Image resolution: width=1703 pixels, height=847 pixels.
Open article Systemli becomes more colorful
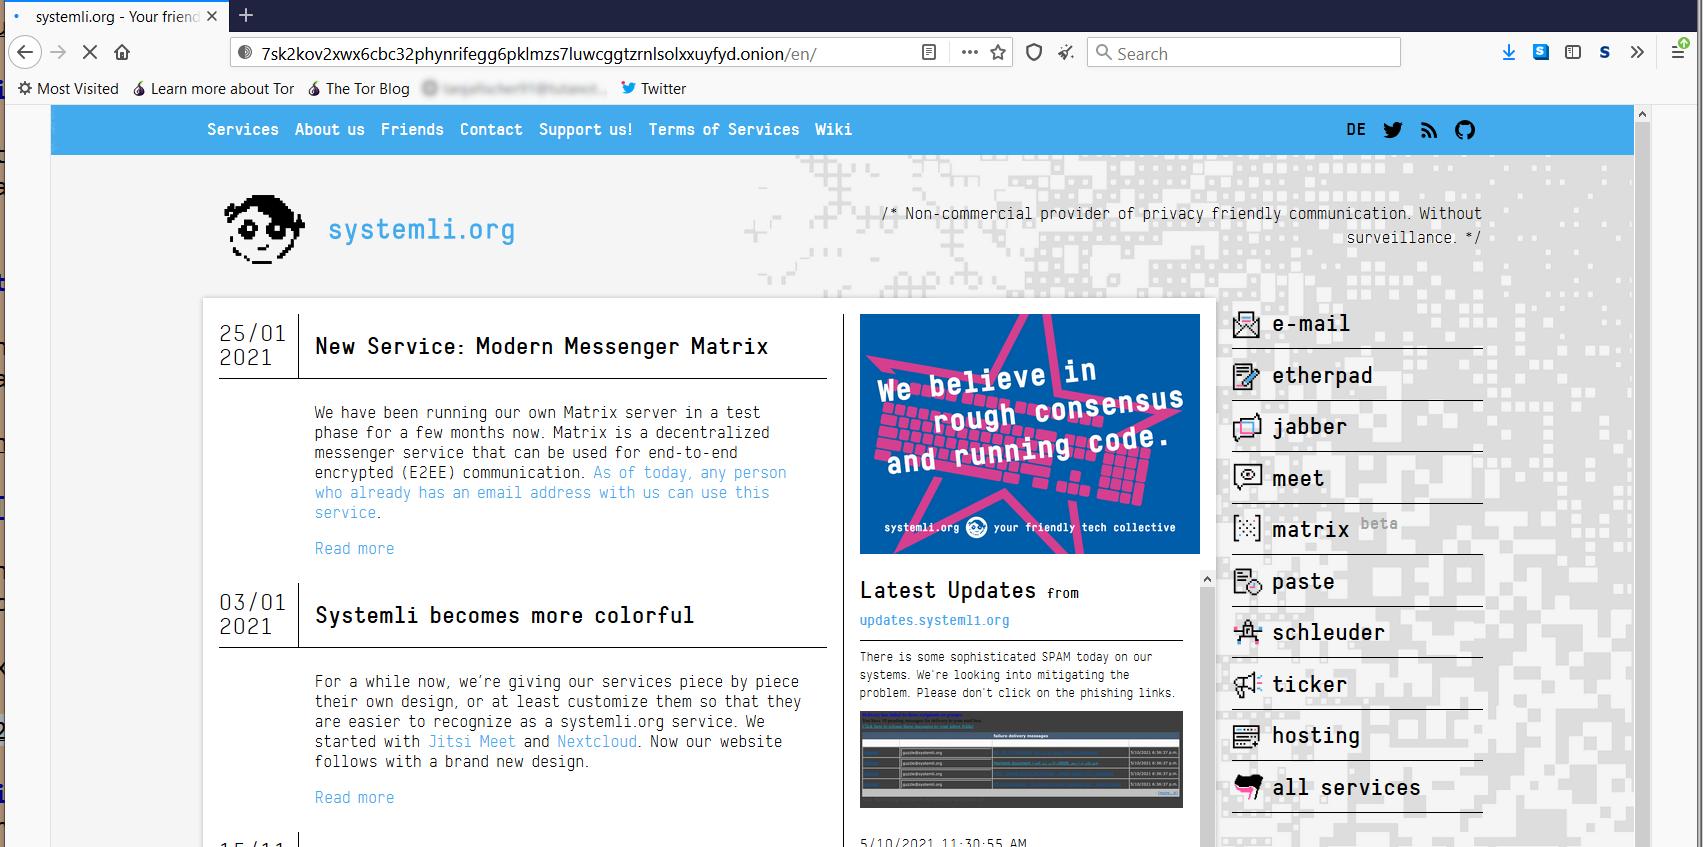[504, 615]
